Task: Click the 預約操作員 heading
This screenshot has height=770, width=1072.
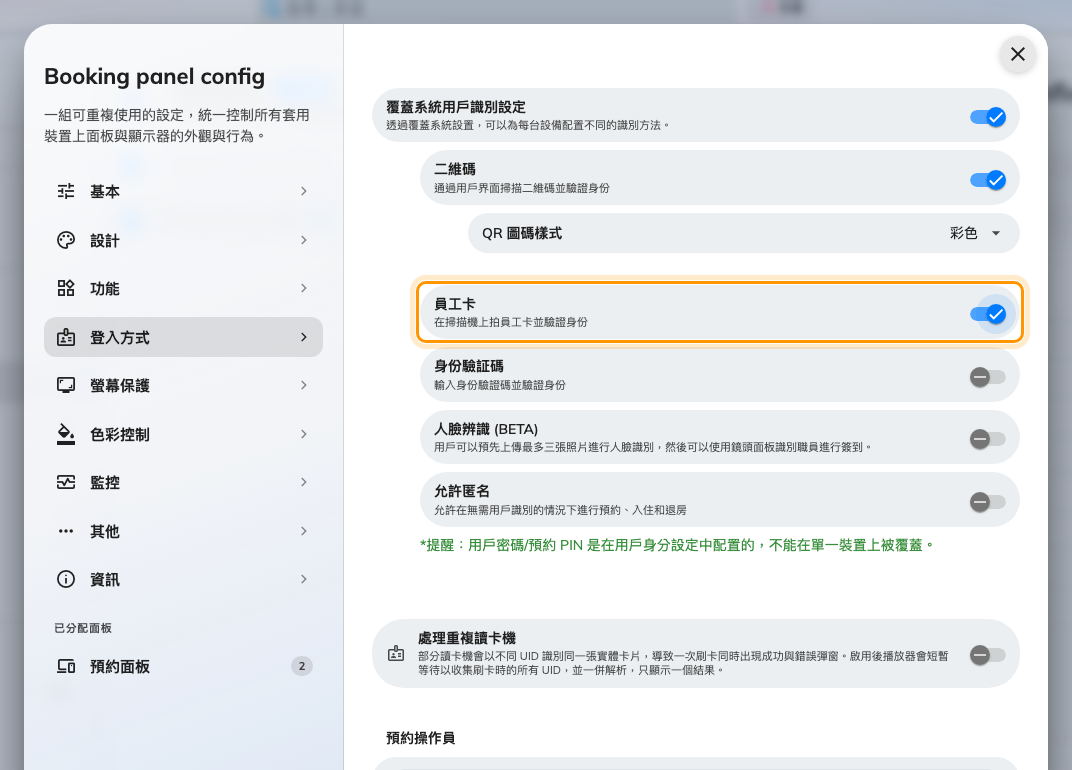Action: click(x=420, y=738)
